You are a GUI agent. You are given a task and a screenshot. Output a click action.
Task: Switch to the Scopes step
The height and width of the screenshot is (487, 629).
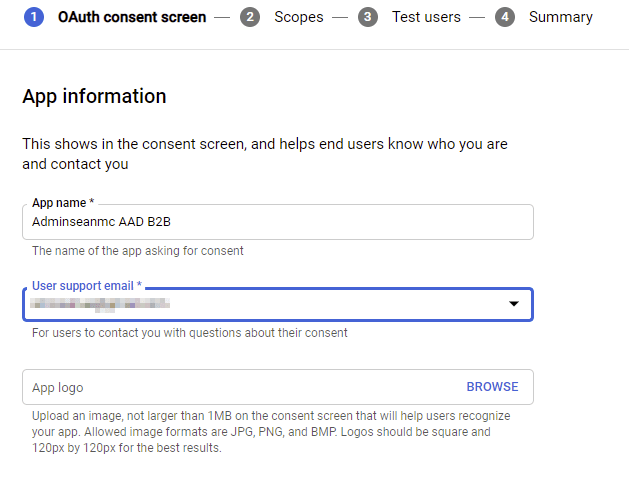pyautogui.click(x=298, y=17)
